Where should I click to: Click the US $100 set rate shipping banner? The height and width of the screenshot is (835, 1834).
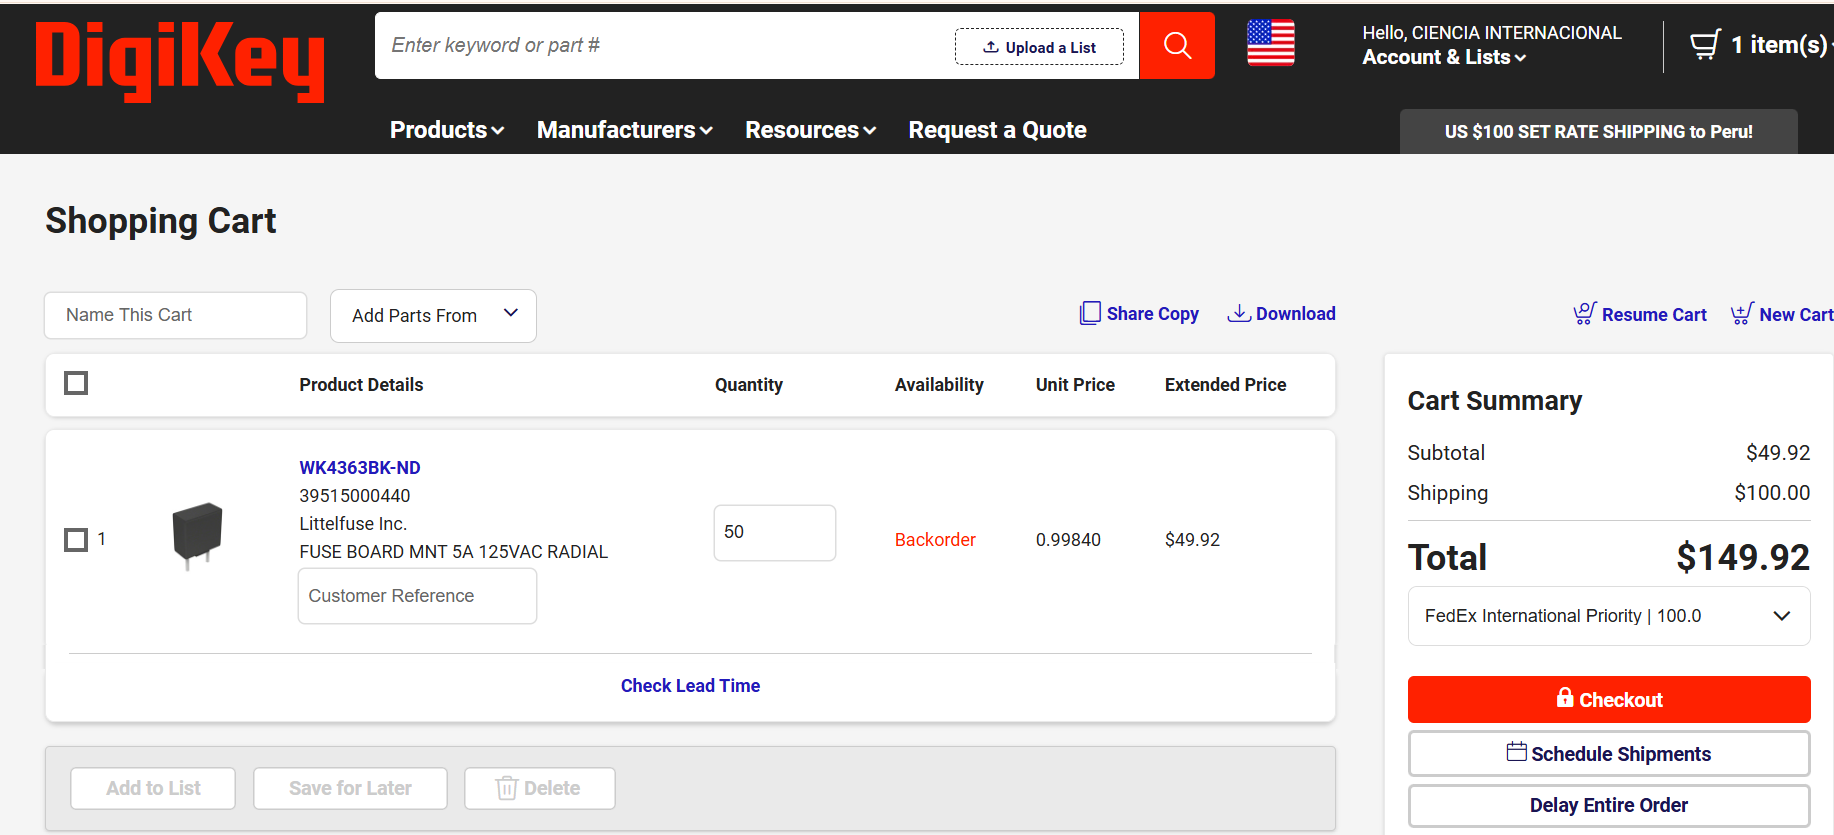1598,131
